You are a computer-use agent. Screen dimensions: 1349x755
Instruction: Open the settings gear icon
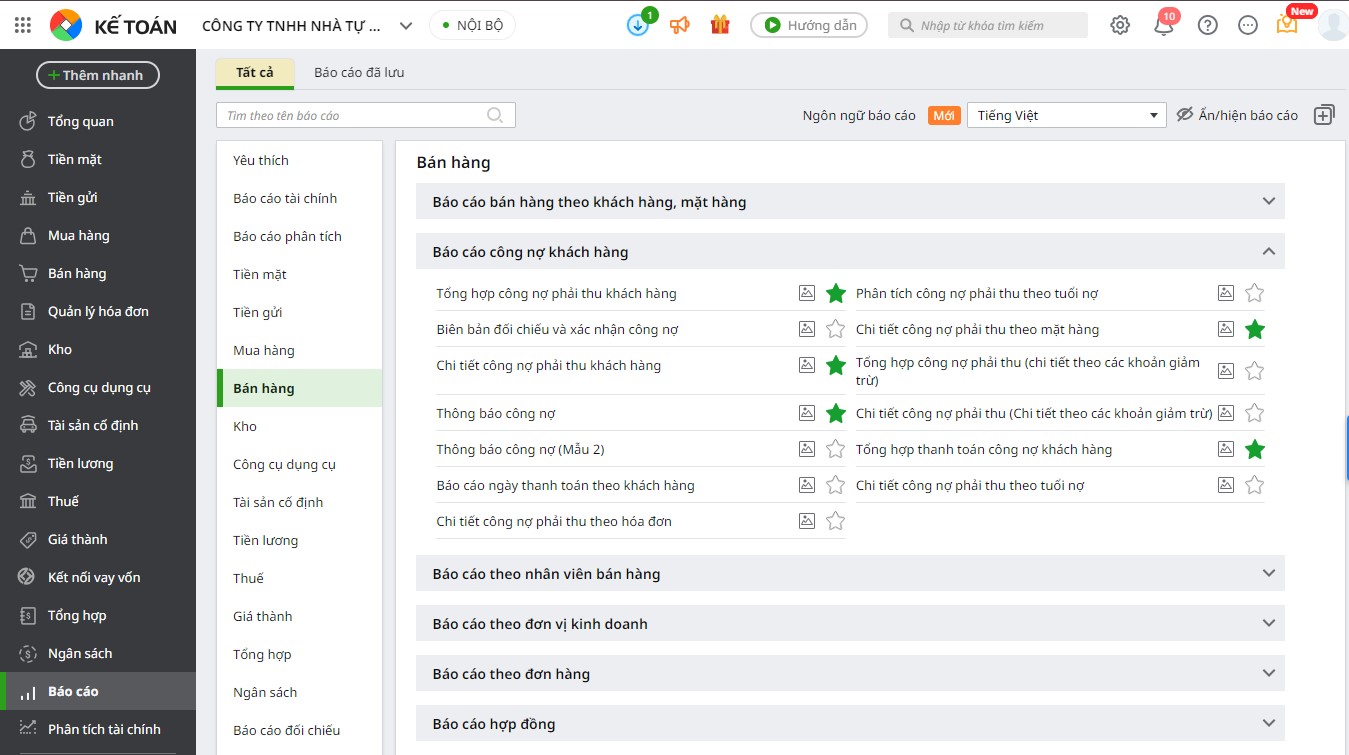click(x=1120, y=25)
